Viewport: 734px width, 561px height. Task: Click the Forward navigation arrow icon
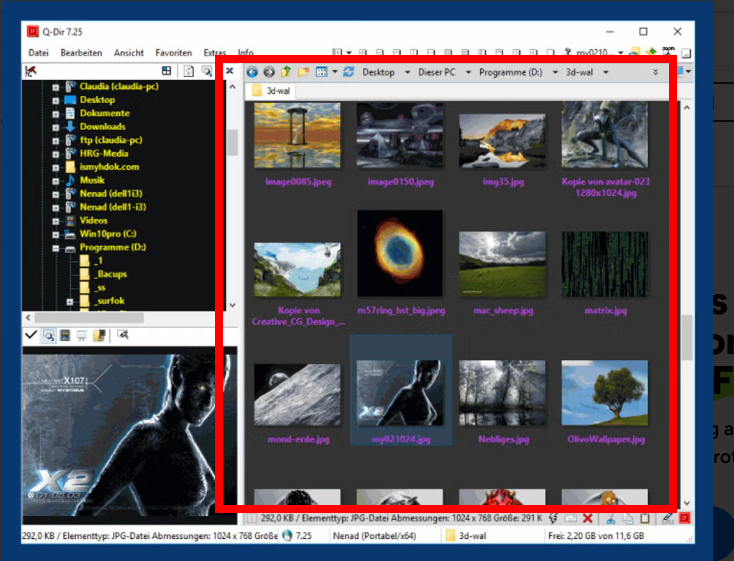[x=269, y=72]
